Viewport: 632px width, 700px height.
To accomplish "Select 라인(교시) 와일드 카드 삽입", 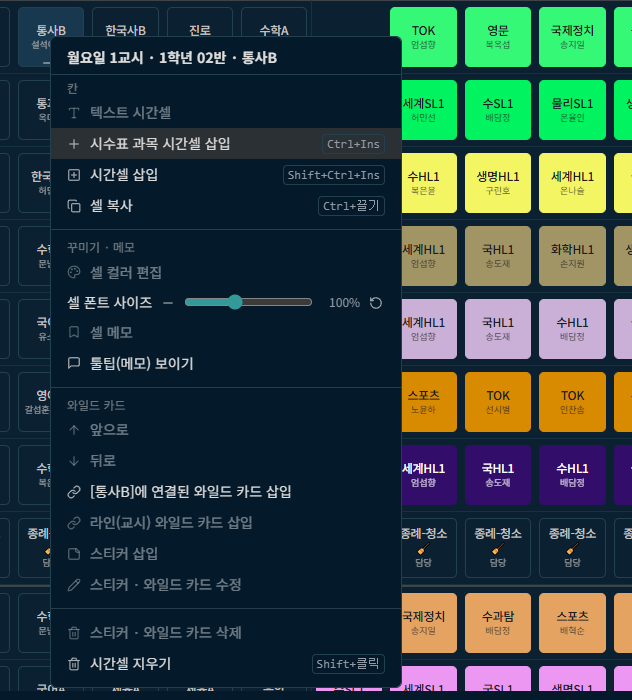I will (226, 523).
